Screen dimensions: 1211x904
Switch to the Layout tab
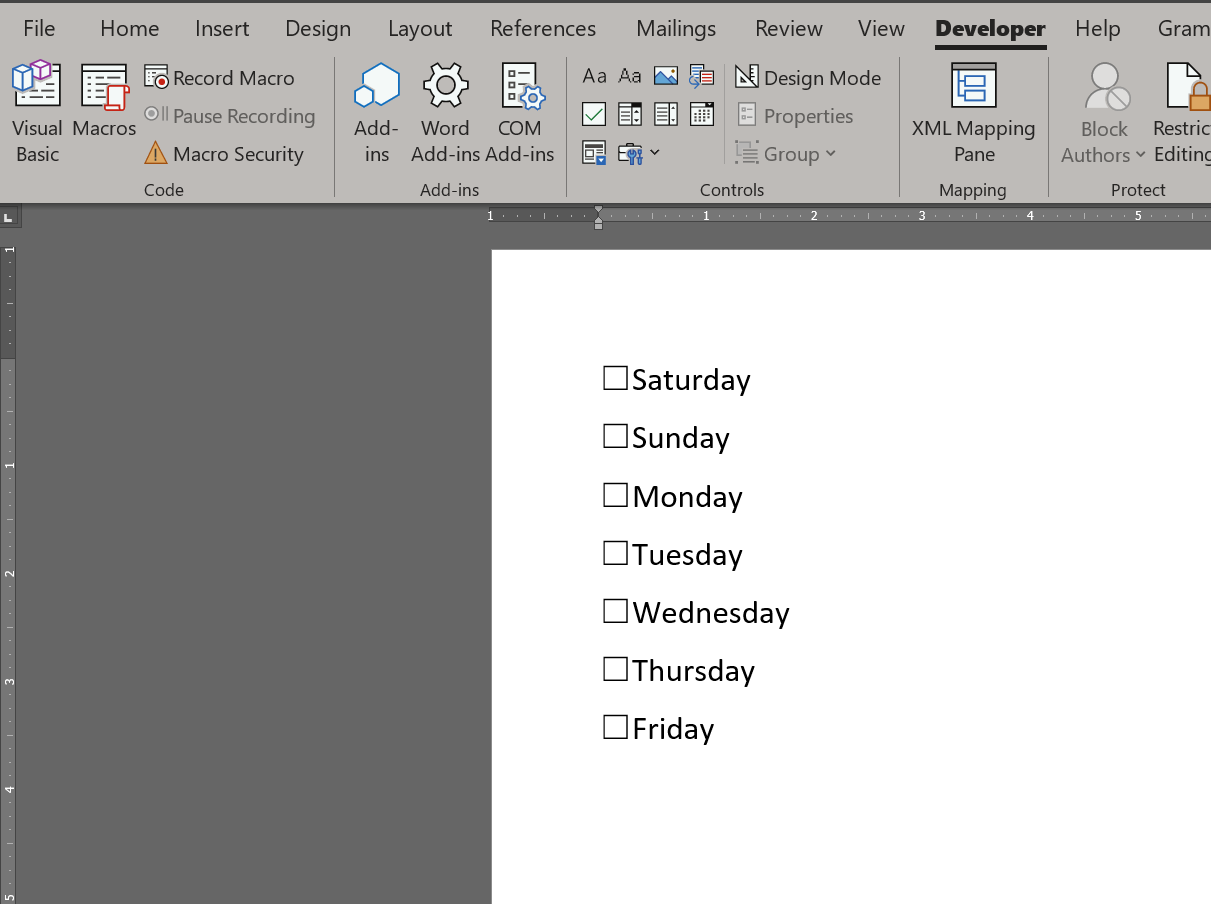420,29
